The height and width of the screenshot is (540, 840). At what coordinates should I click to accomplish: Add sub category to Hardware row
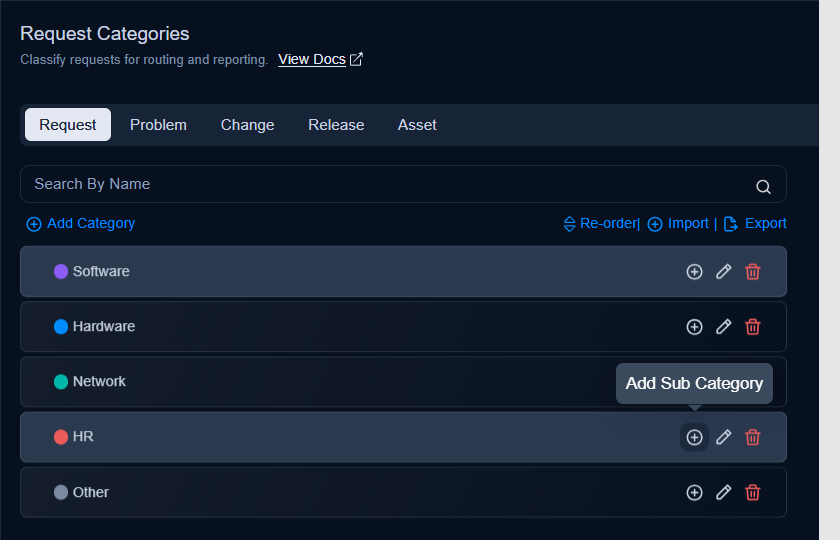694,327
